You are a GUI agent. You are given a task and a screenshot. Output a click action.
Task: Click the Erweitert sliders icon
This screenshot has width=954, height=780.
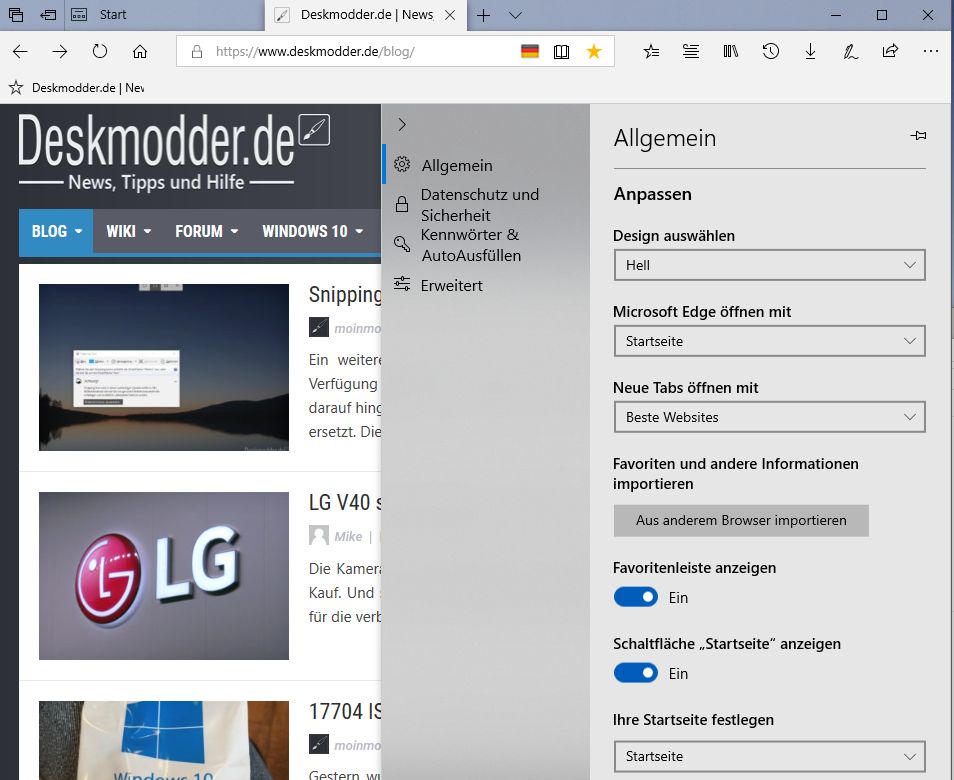402,284
